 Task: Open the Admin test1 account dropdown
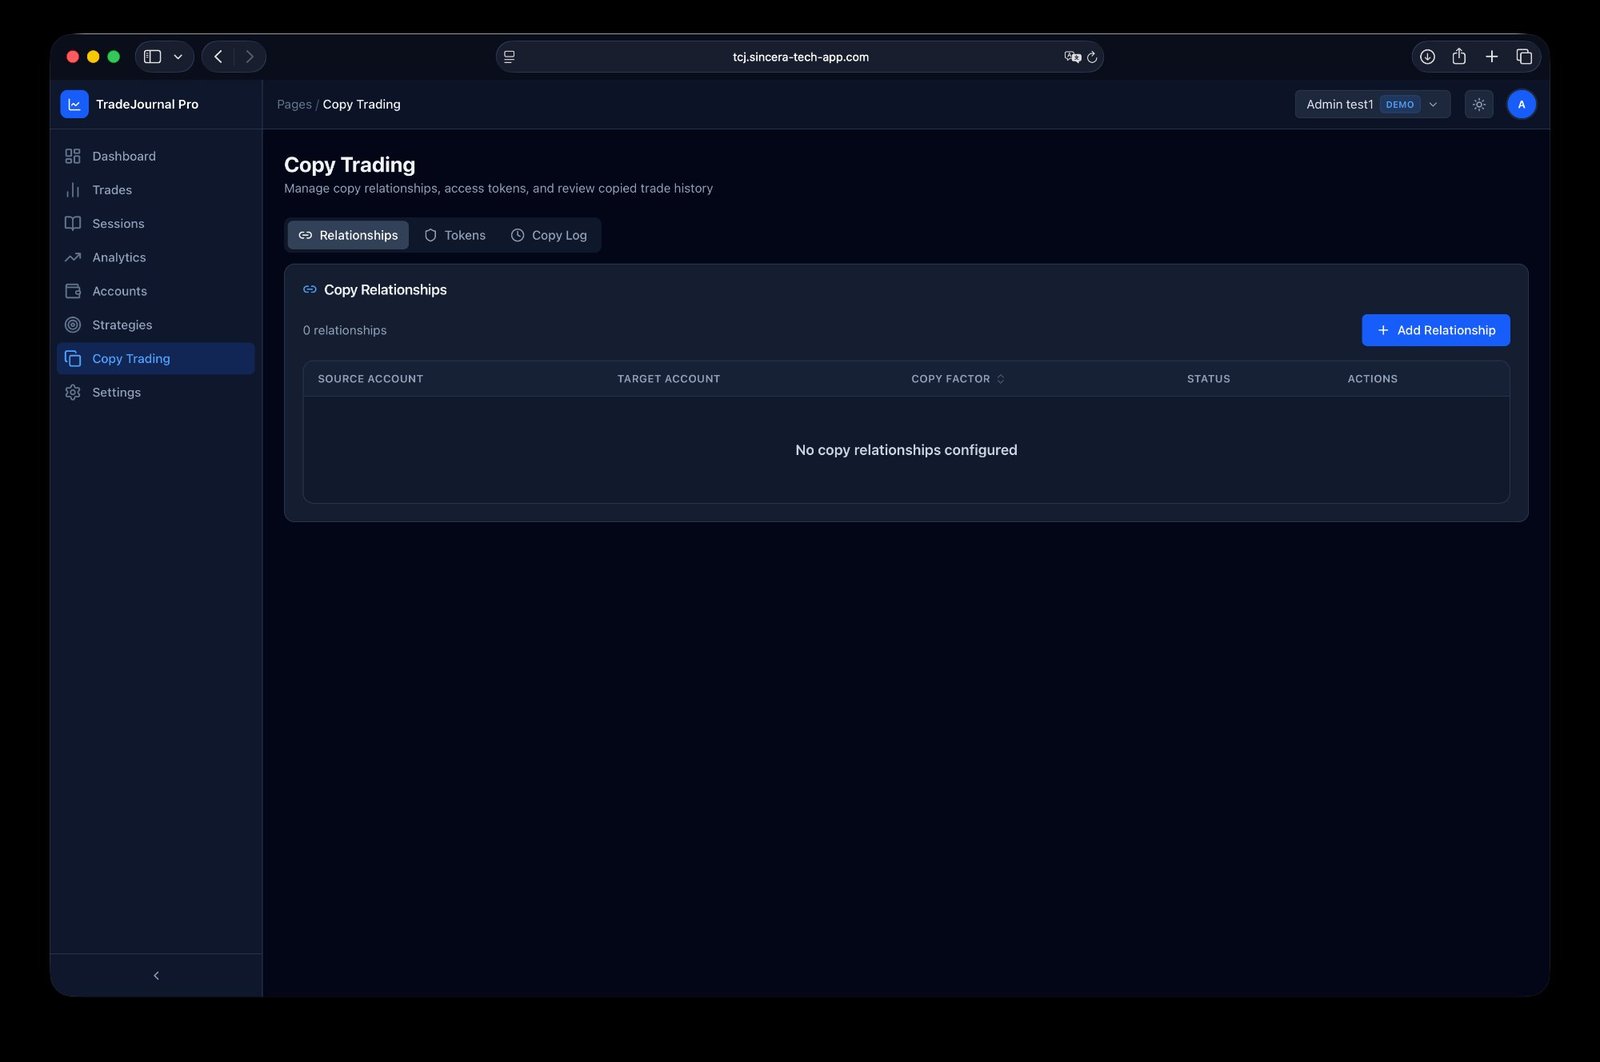tap(1371, 103)
